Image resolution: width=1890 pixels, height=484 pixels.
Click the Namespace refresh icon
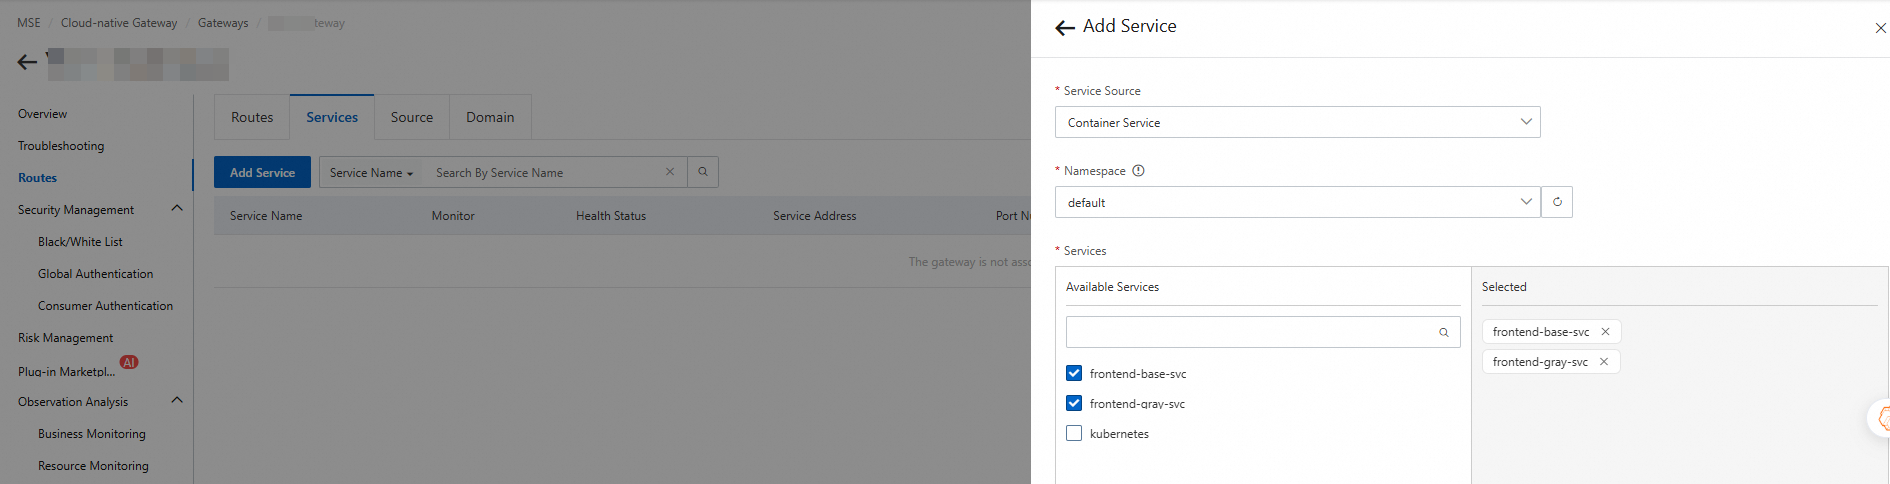1557,202
